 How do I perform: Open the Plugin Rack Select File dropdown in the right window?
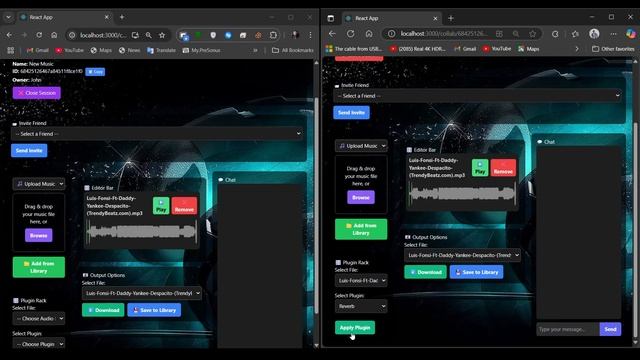coord(361,280)
